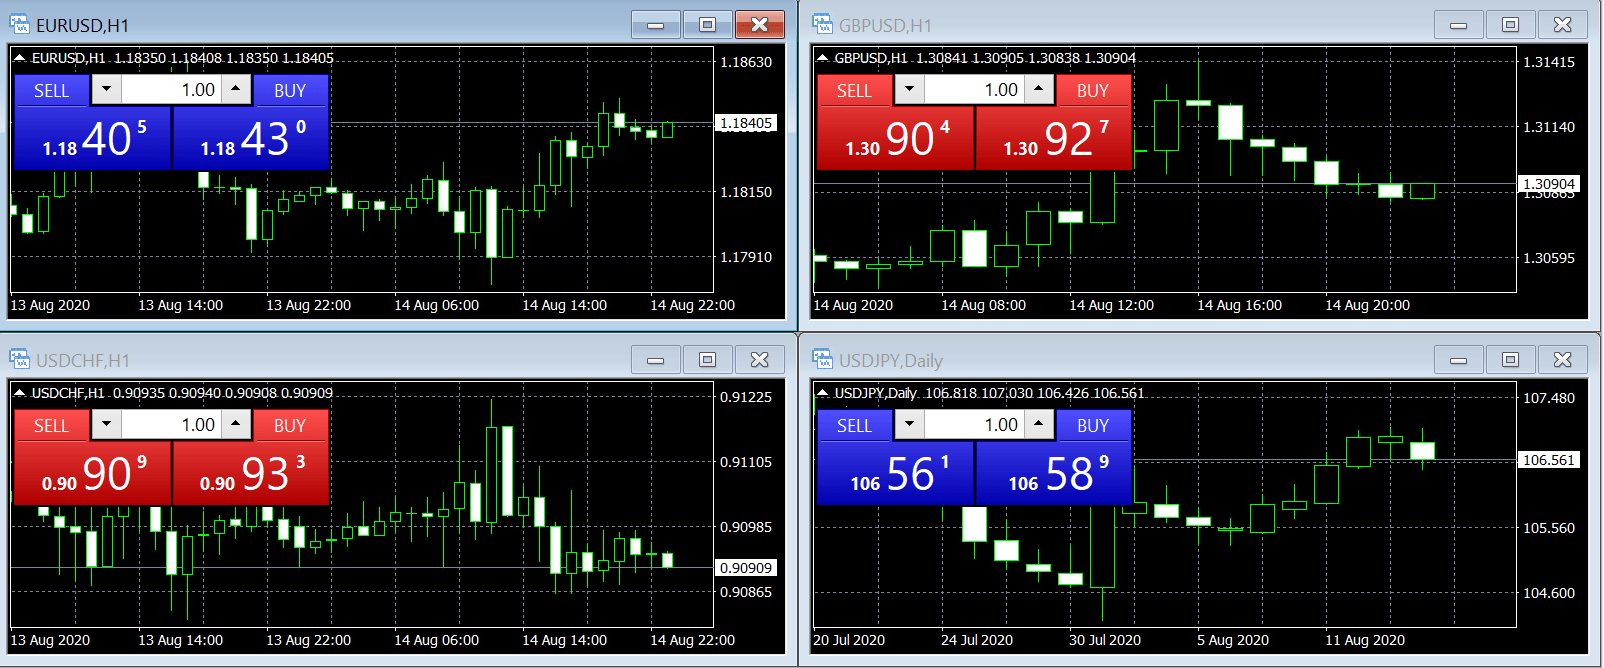Image resolution: width=1604 pixels, height=668 pixels.
Task: Hide one-click trading panel on EURUSD chart
Action: [20, 58]
